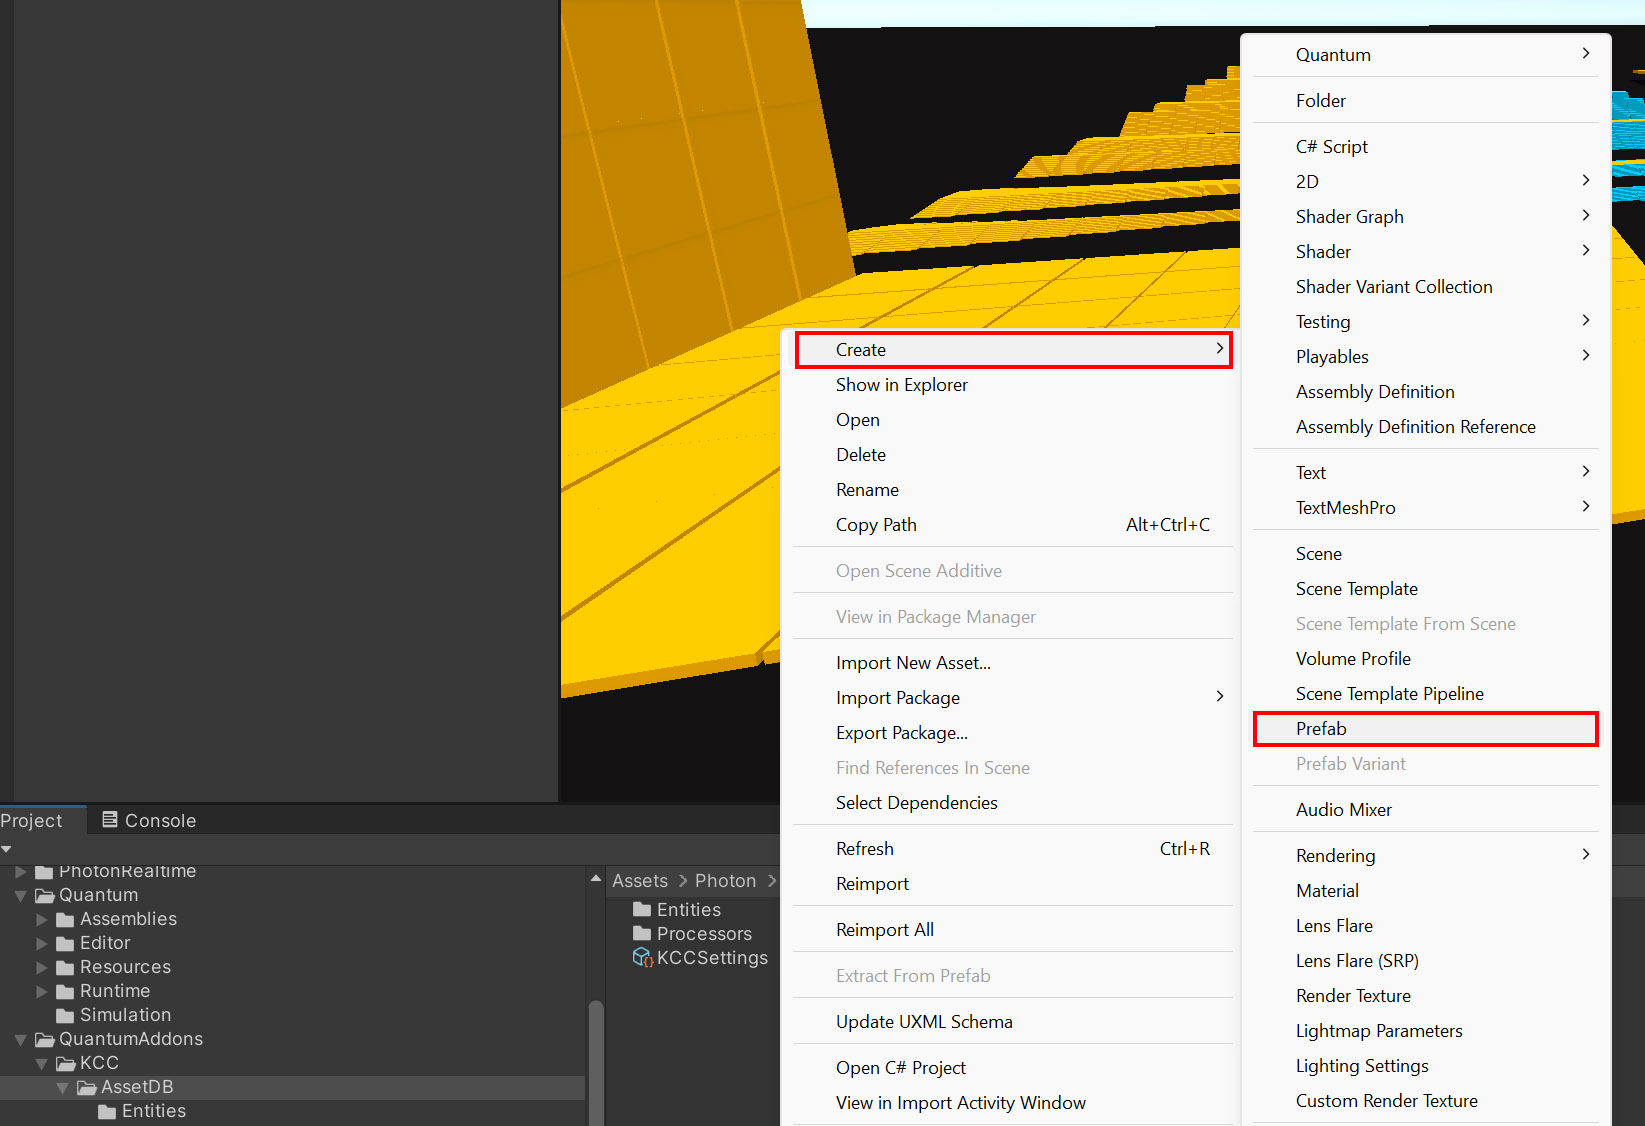Collapse the KCC folder

42,1063
